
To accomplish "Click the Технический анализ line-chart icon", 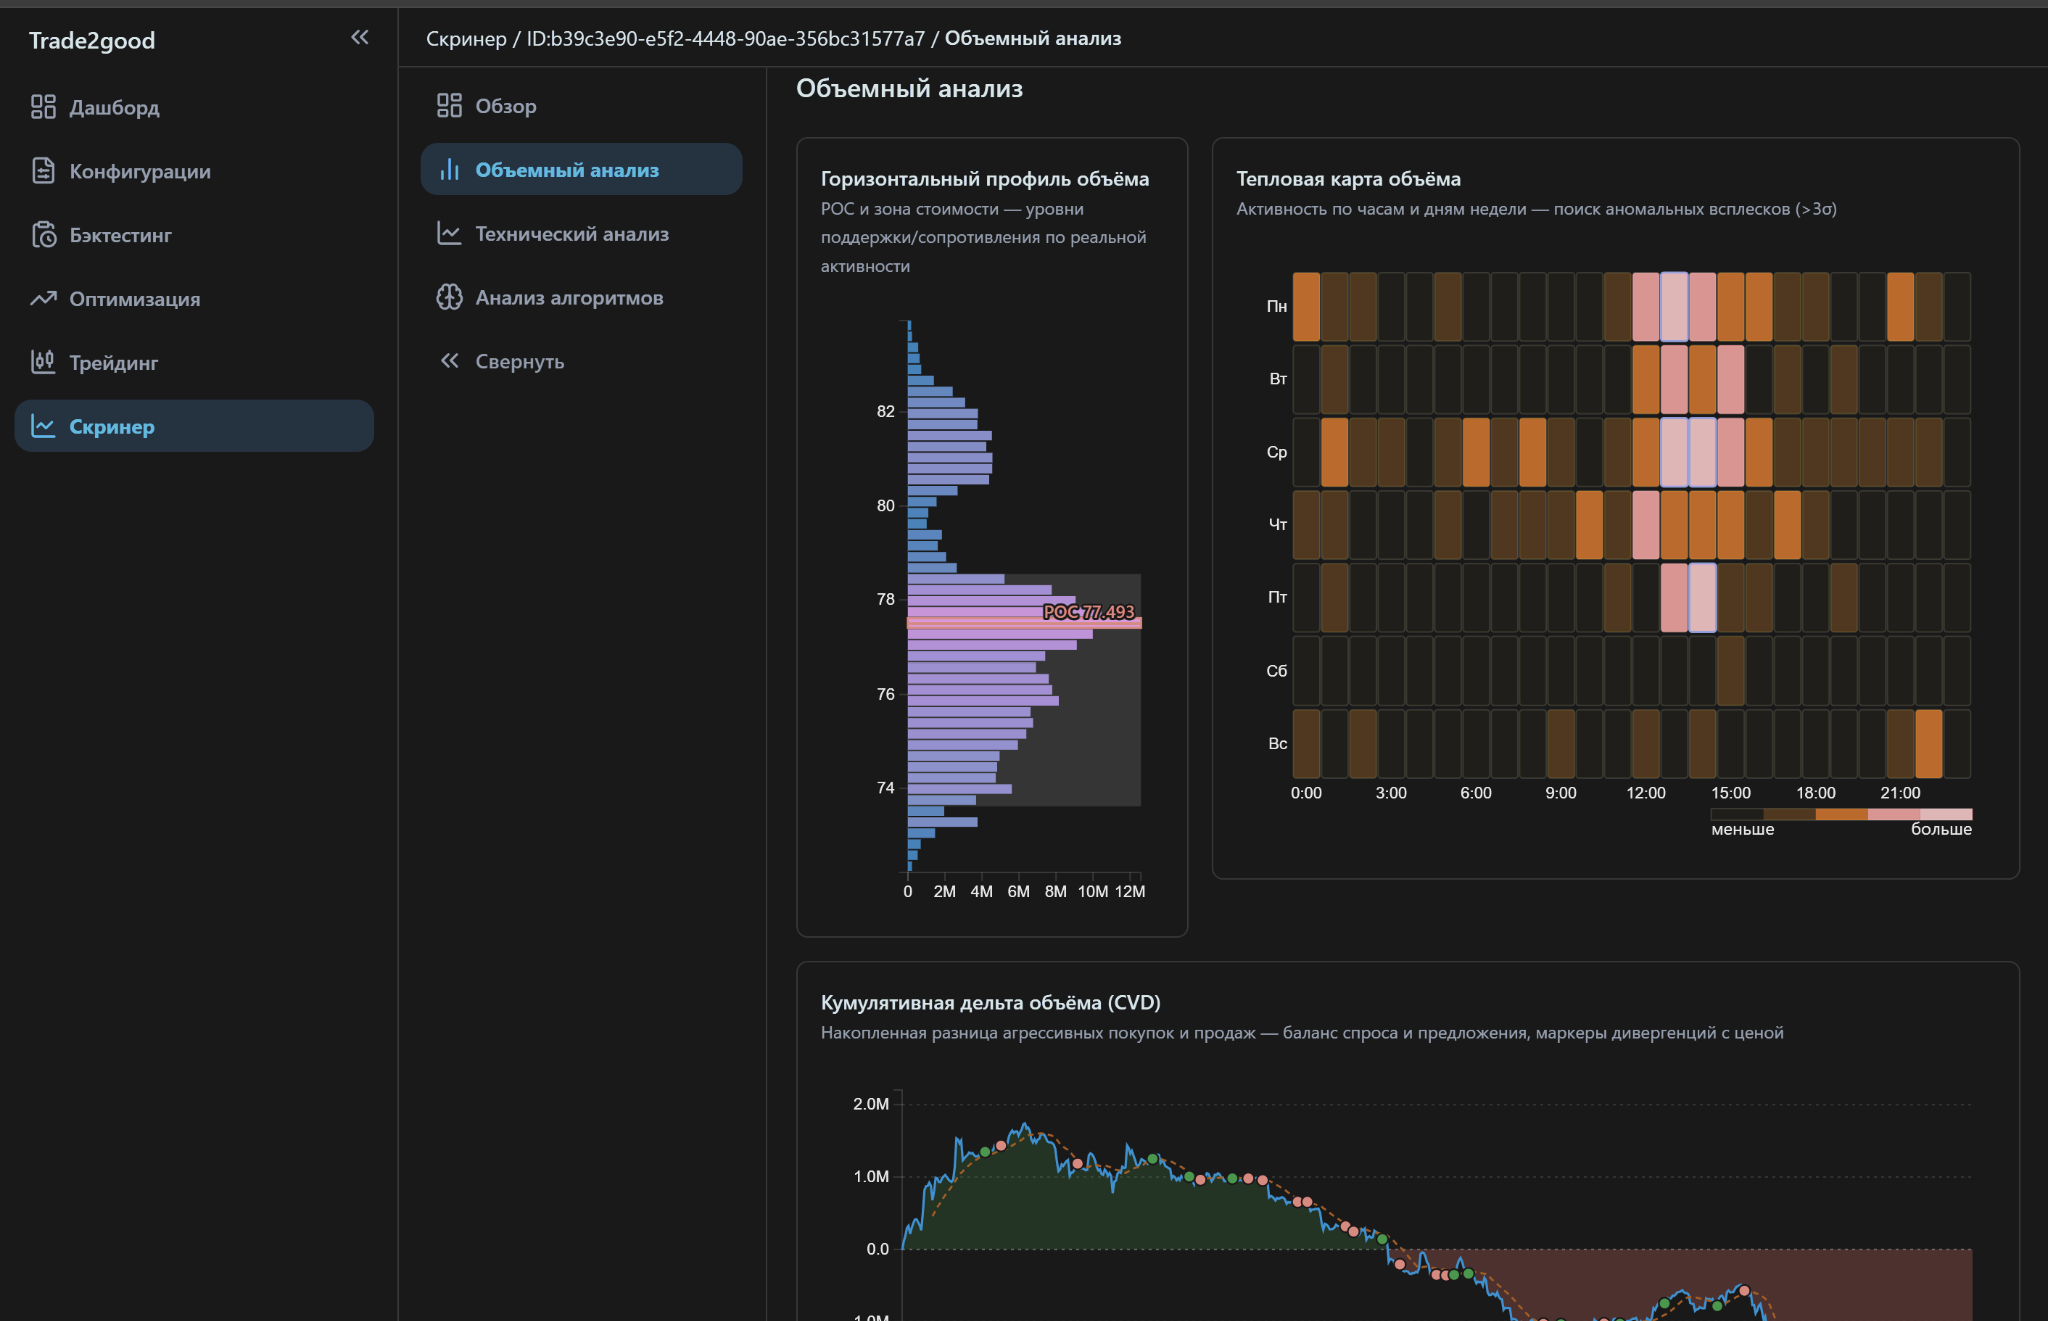I will pyautogui.click(x=449, y=234).
